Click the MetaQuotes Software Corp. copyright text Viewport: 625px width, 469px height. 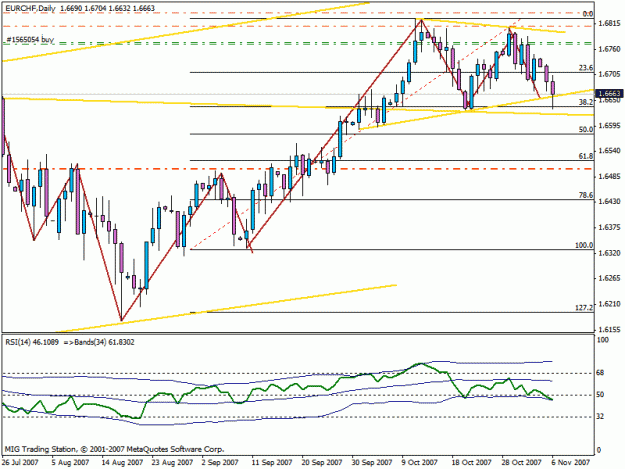(114, 449)
